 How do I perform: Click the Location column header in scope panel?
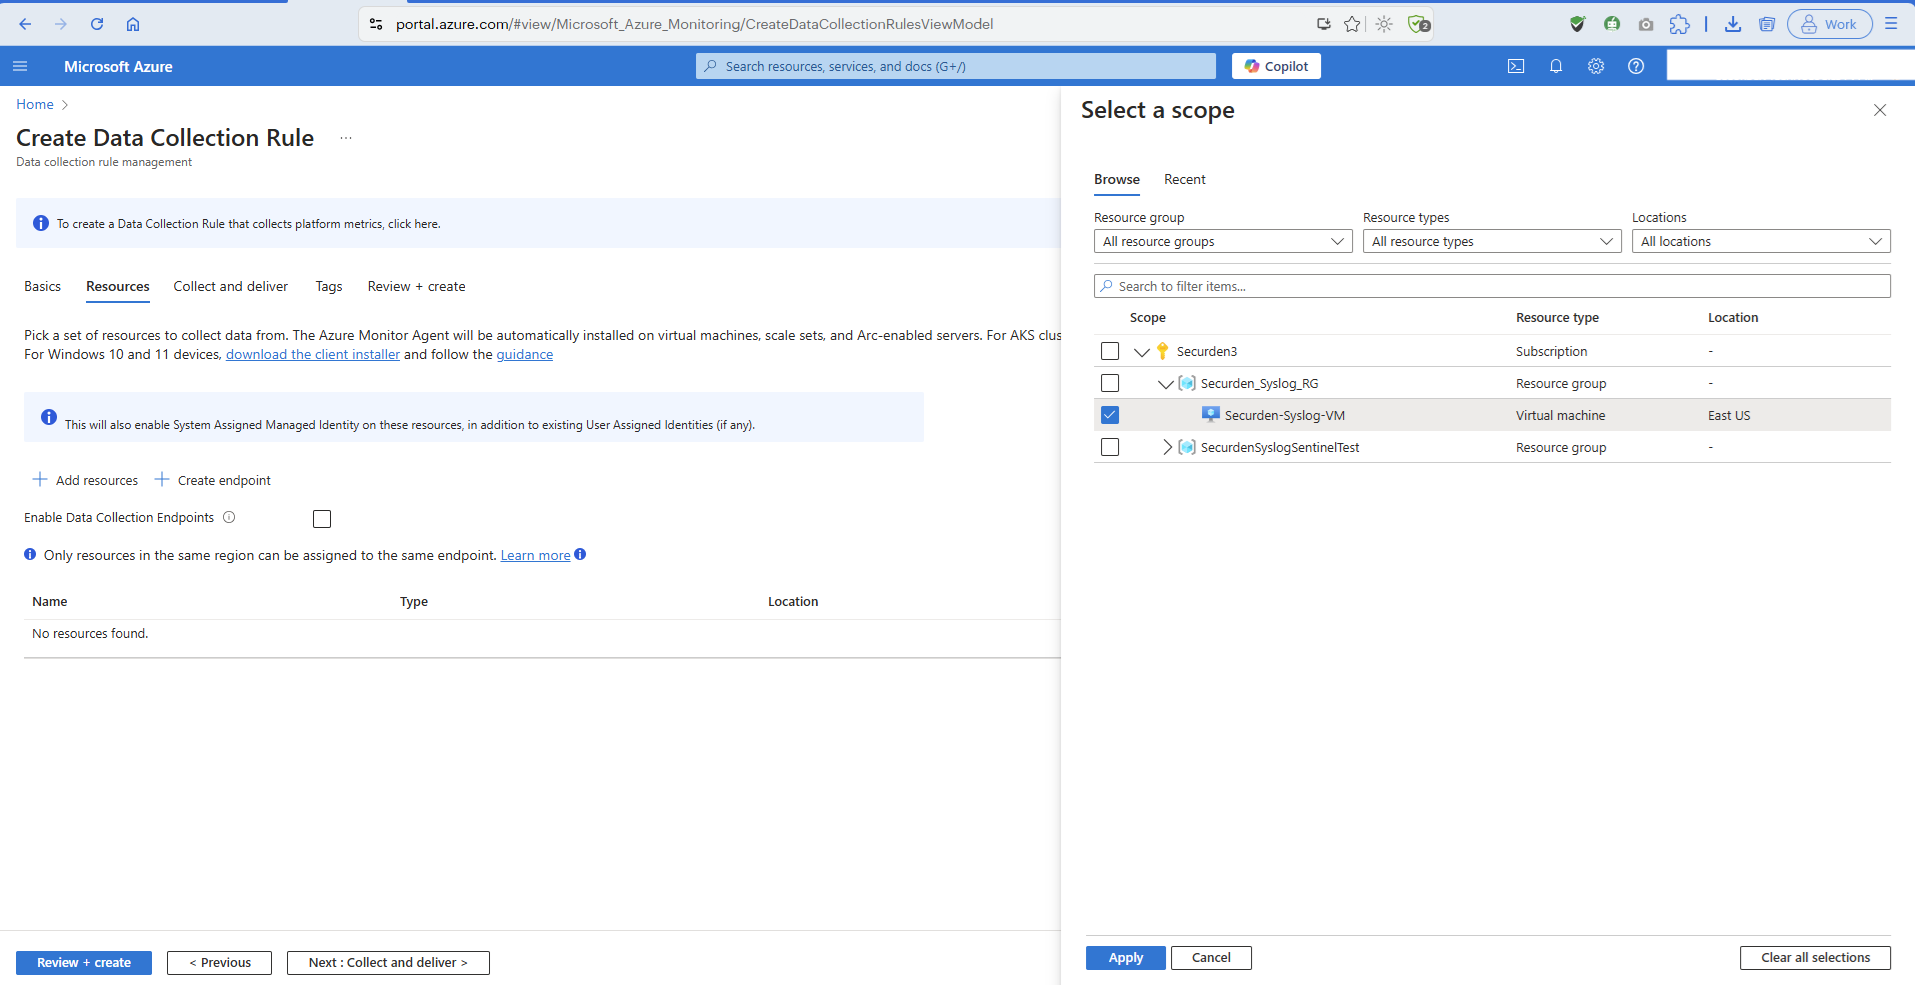1733,317
